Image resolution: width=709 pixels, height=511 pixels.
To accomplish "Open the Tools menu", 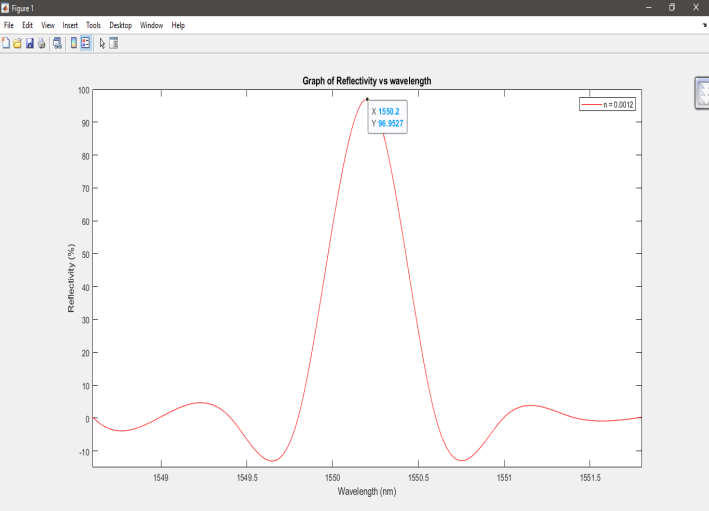I will pyautogui.click(x=94, y=25).
